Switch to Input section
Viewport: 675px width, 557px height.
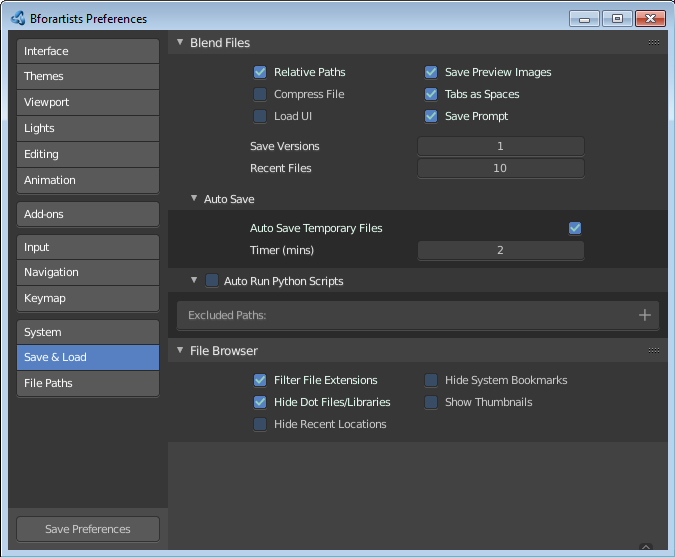click(88, 247)
